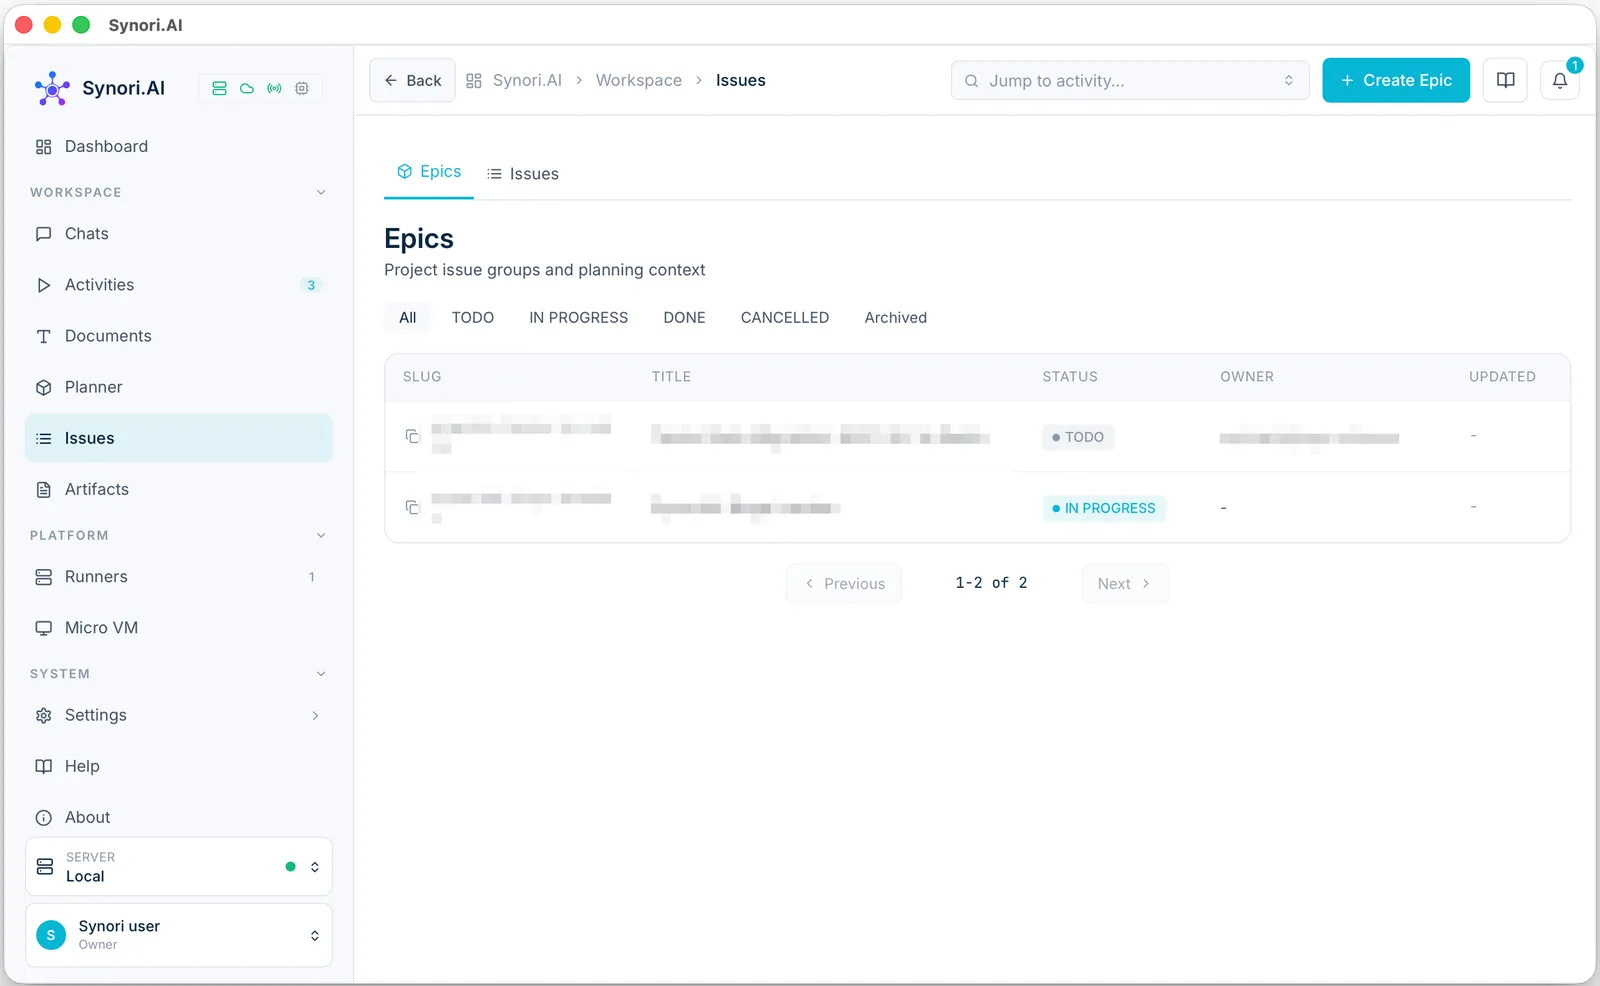Open the Jump to activity combo box

1130,80
